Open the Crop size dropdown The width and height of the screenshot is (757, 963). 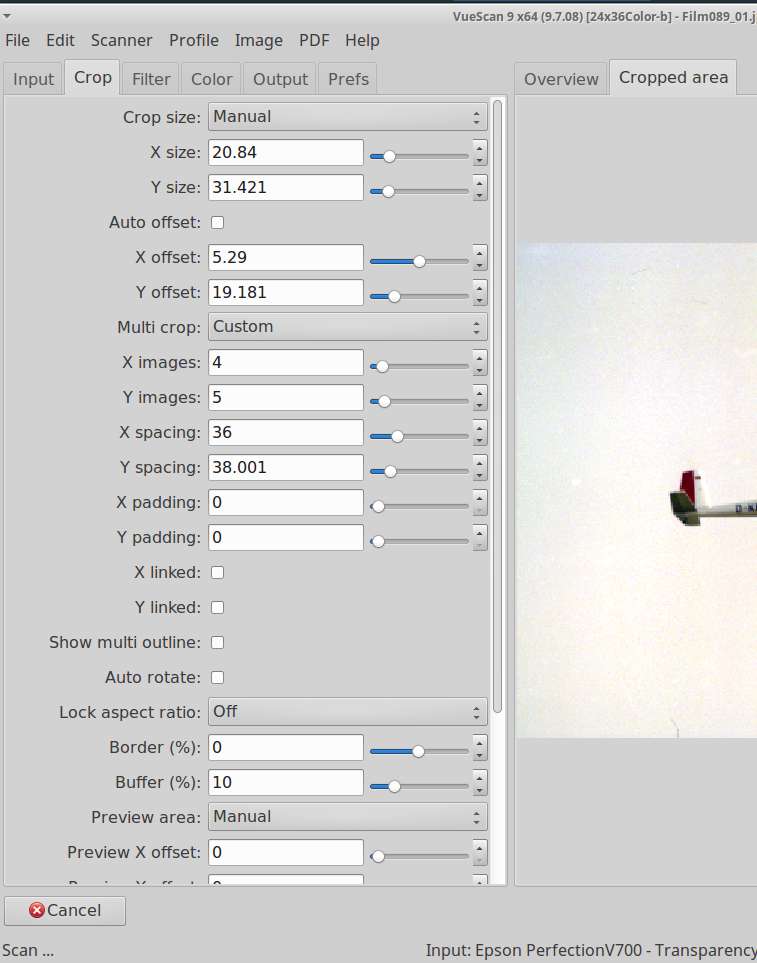[x=347, y=117]
